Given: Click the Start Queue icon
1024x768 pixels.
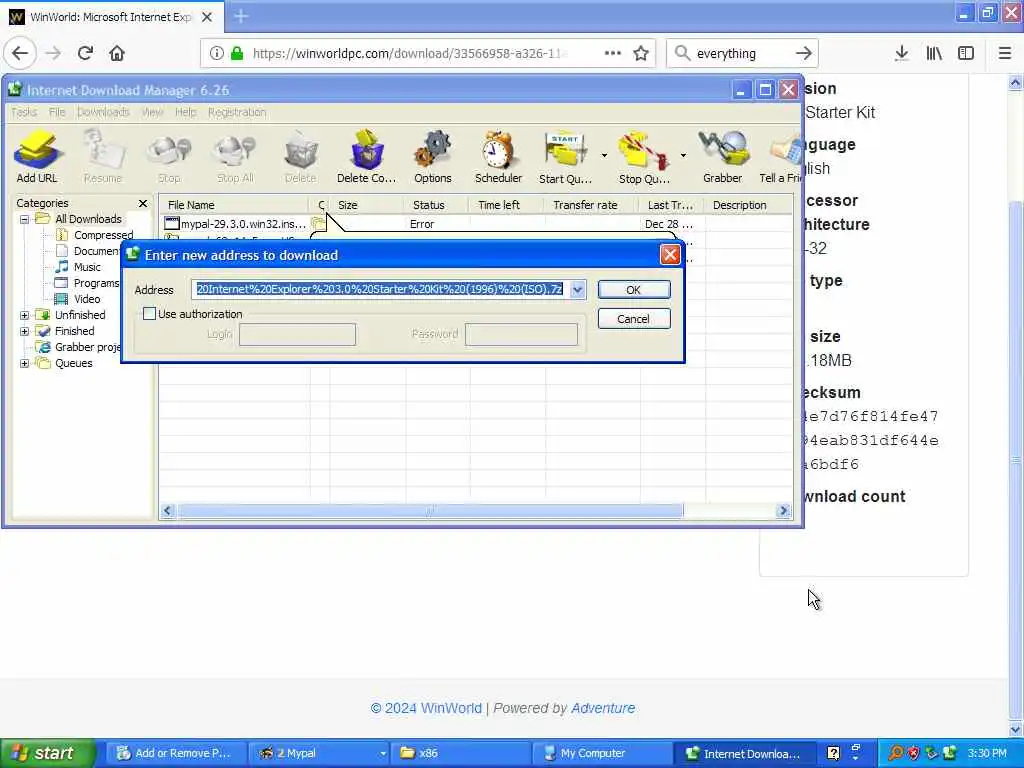Looking at the screenshot, I should tap(565, 157).
